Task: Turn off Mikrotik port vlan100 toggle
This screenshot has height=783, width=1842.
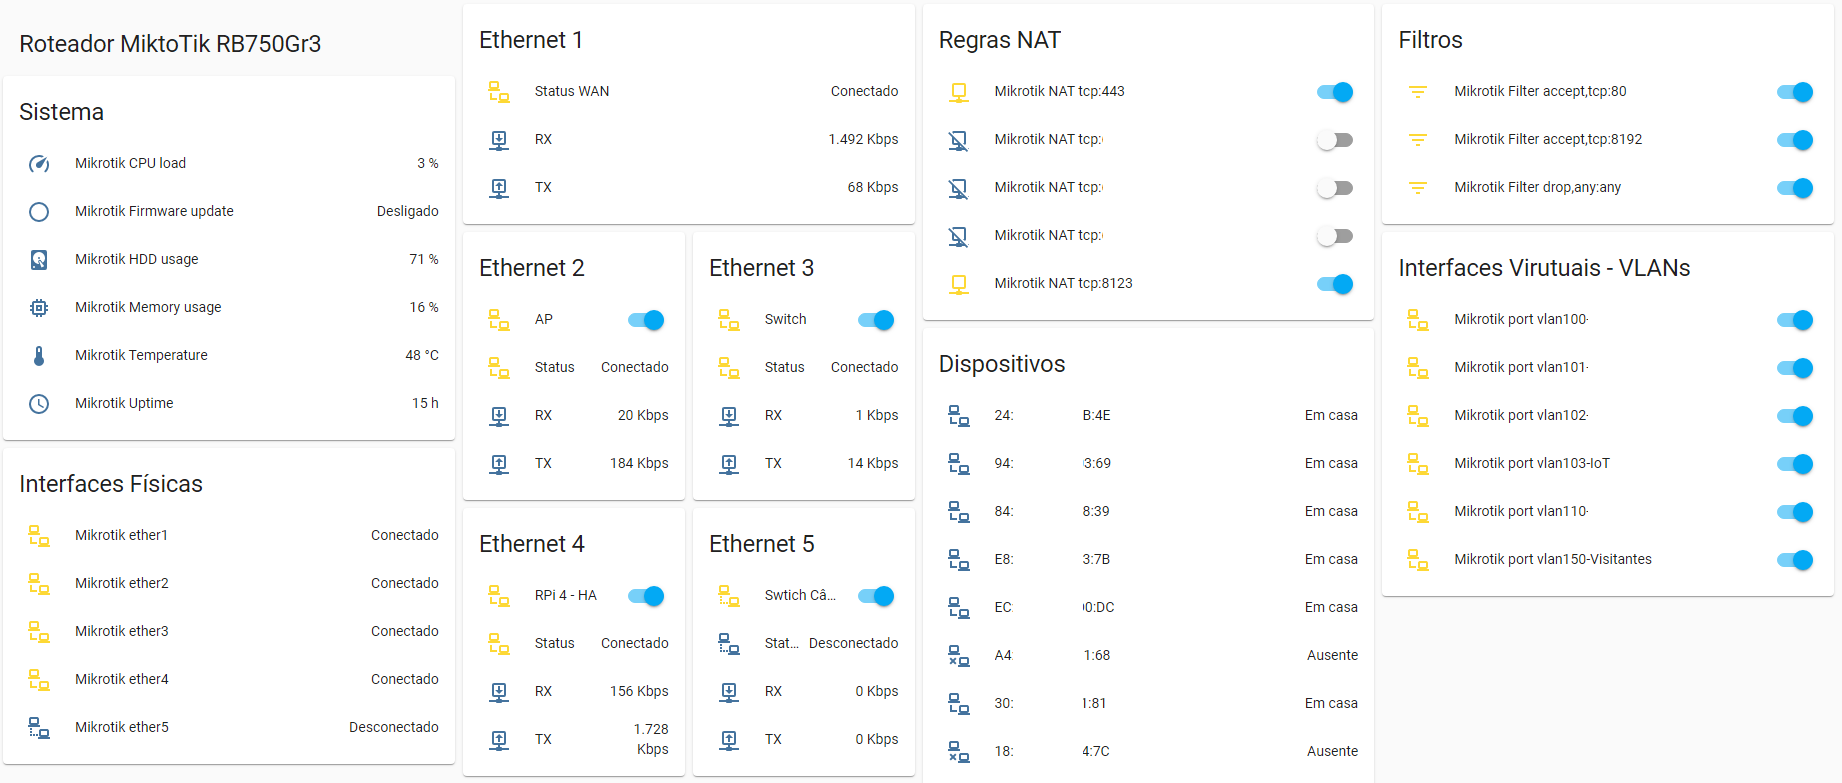Action: [1795, 320]
